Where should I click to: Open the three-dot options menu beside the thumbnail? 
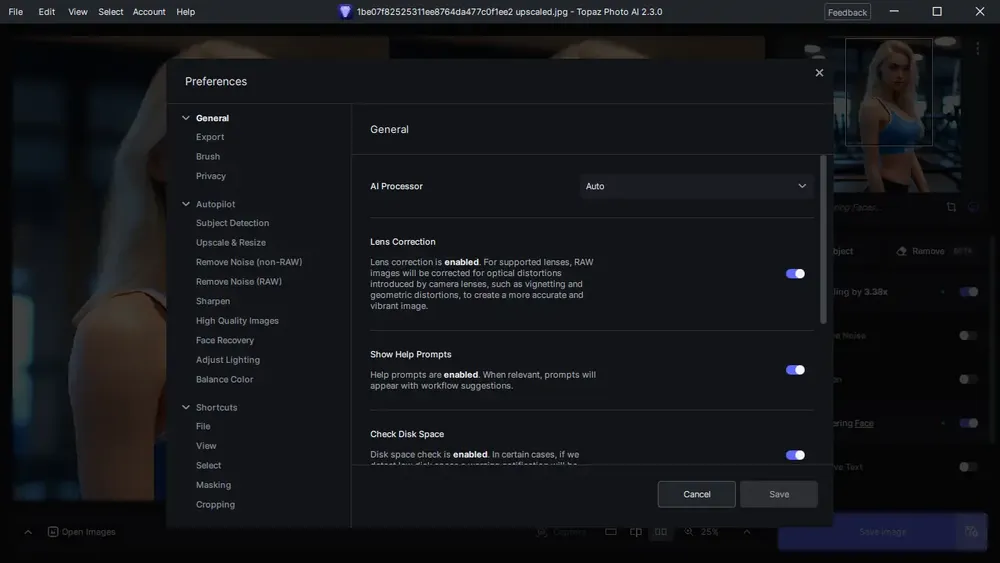pos(977,48)
